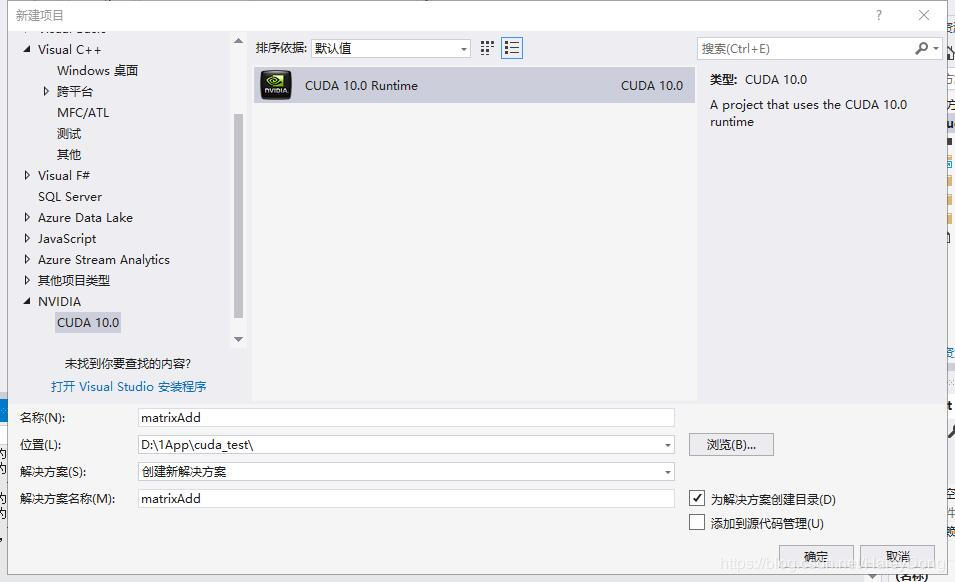This screenshot has width=955, height=582.
Task: Expand the 跨平台 node
Action: pos(46,91)
